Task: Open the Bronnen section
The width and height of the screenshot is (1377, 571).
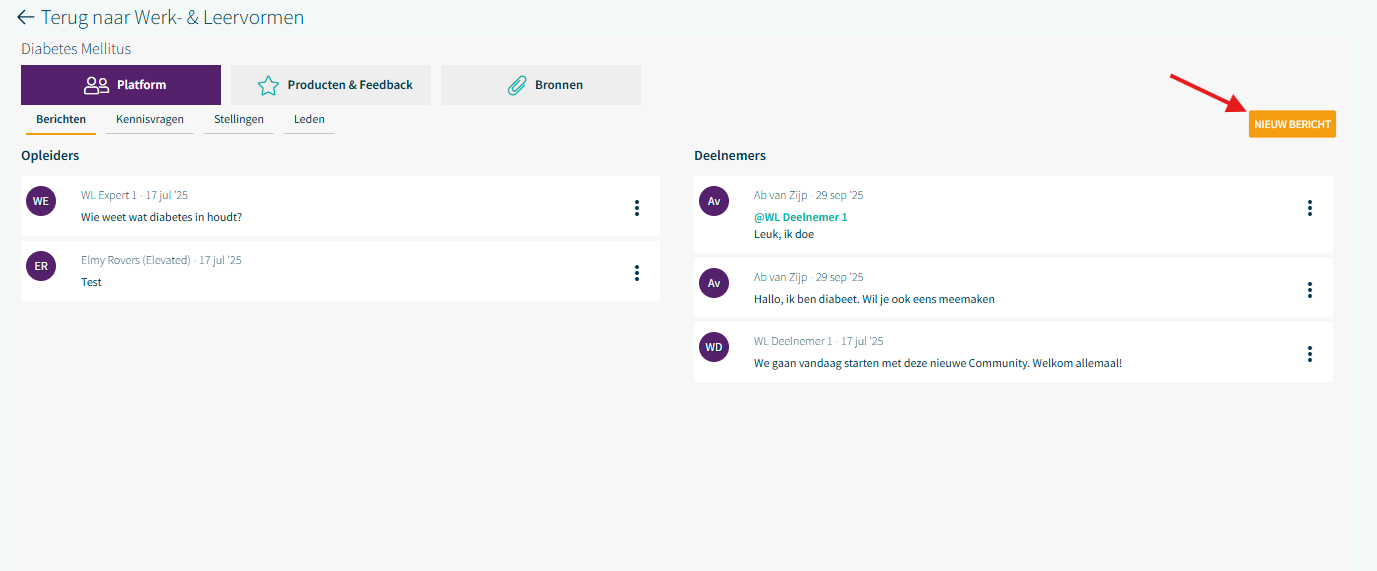Action: point(541,85)
